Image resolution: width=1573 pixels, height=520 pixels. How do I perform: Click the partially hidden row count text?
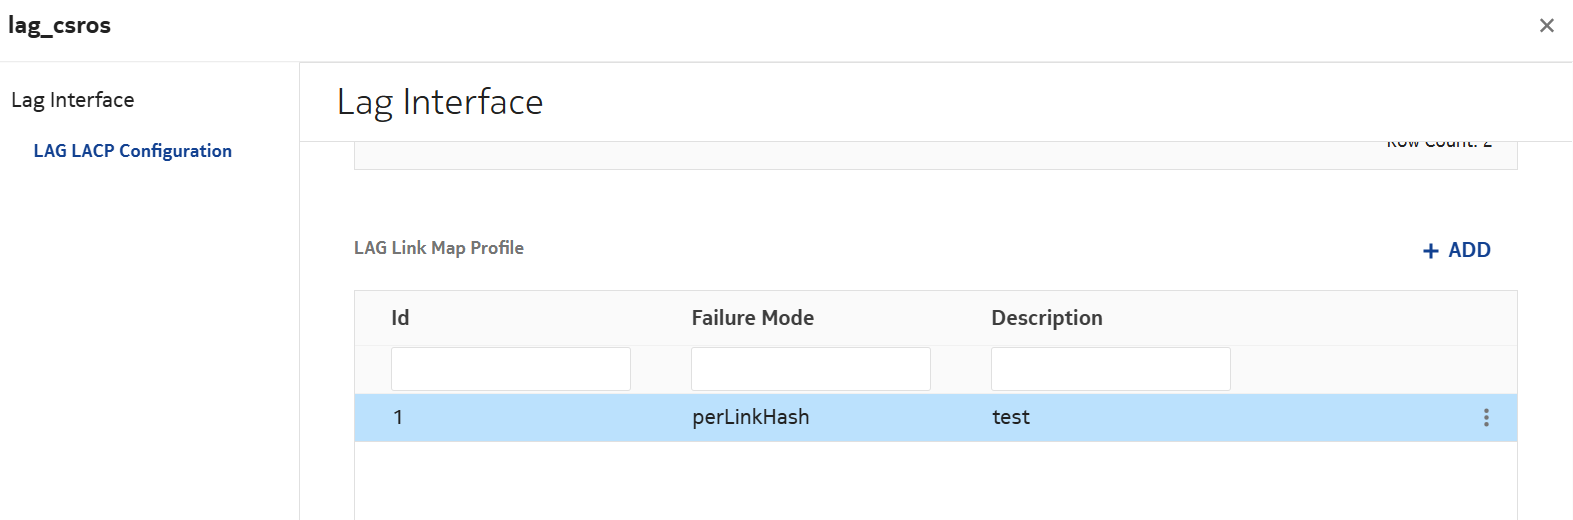click(1438, 145)
